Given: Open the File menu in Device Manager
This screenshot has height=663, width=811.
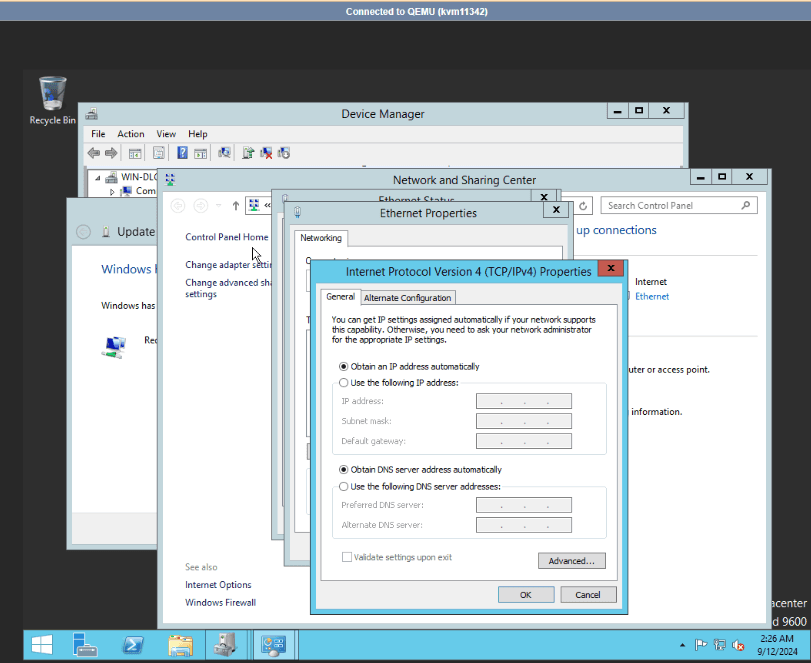Looking at the screenshot, I should coord(98,134).
